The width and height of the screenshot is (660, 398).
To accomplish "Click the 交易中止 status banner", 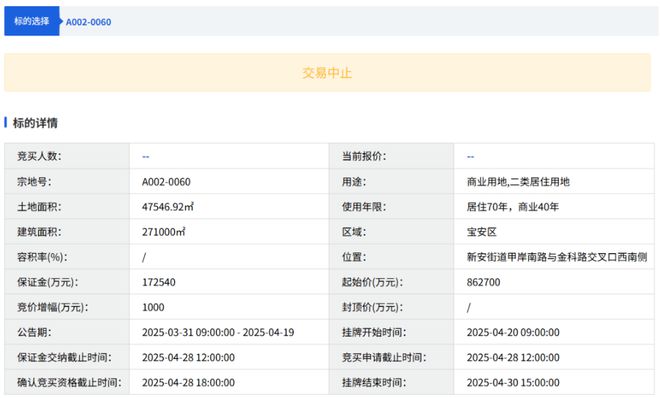I will pyautogui.click(x=327, y=72).
